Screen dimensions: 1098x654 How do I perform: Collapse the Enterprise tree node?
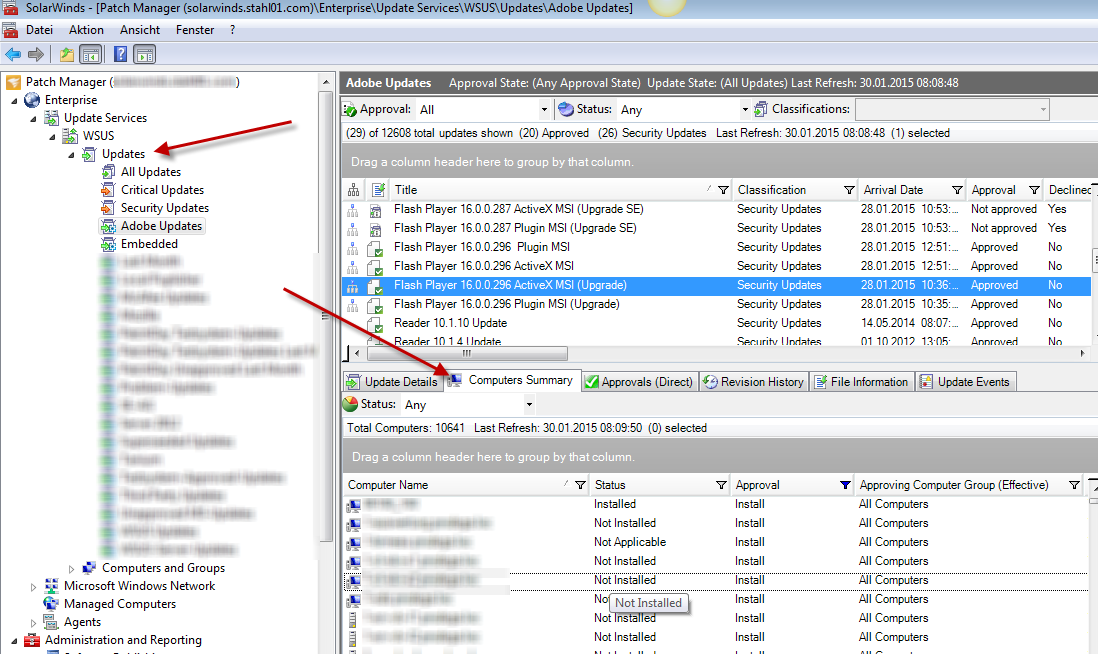pyautogui.click(x=15, y=101)
